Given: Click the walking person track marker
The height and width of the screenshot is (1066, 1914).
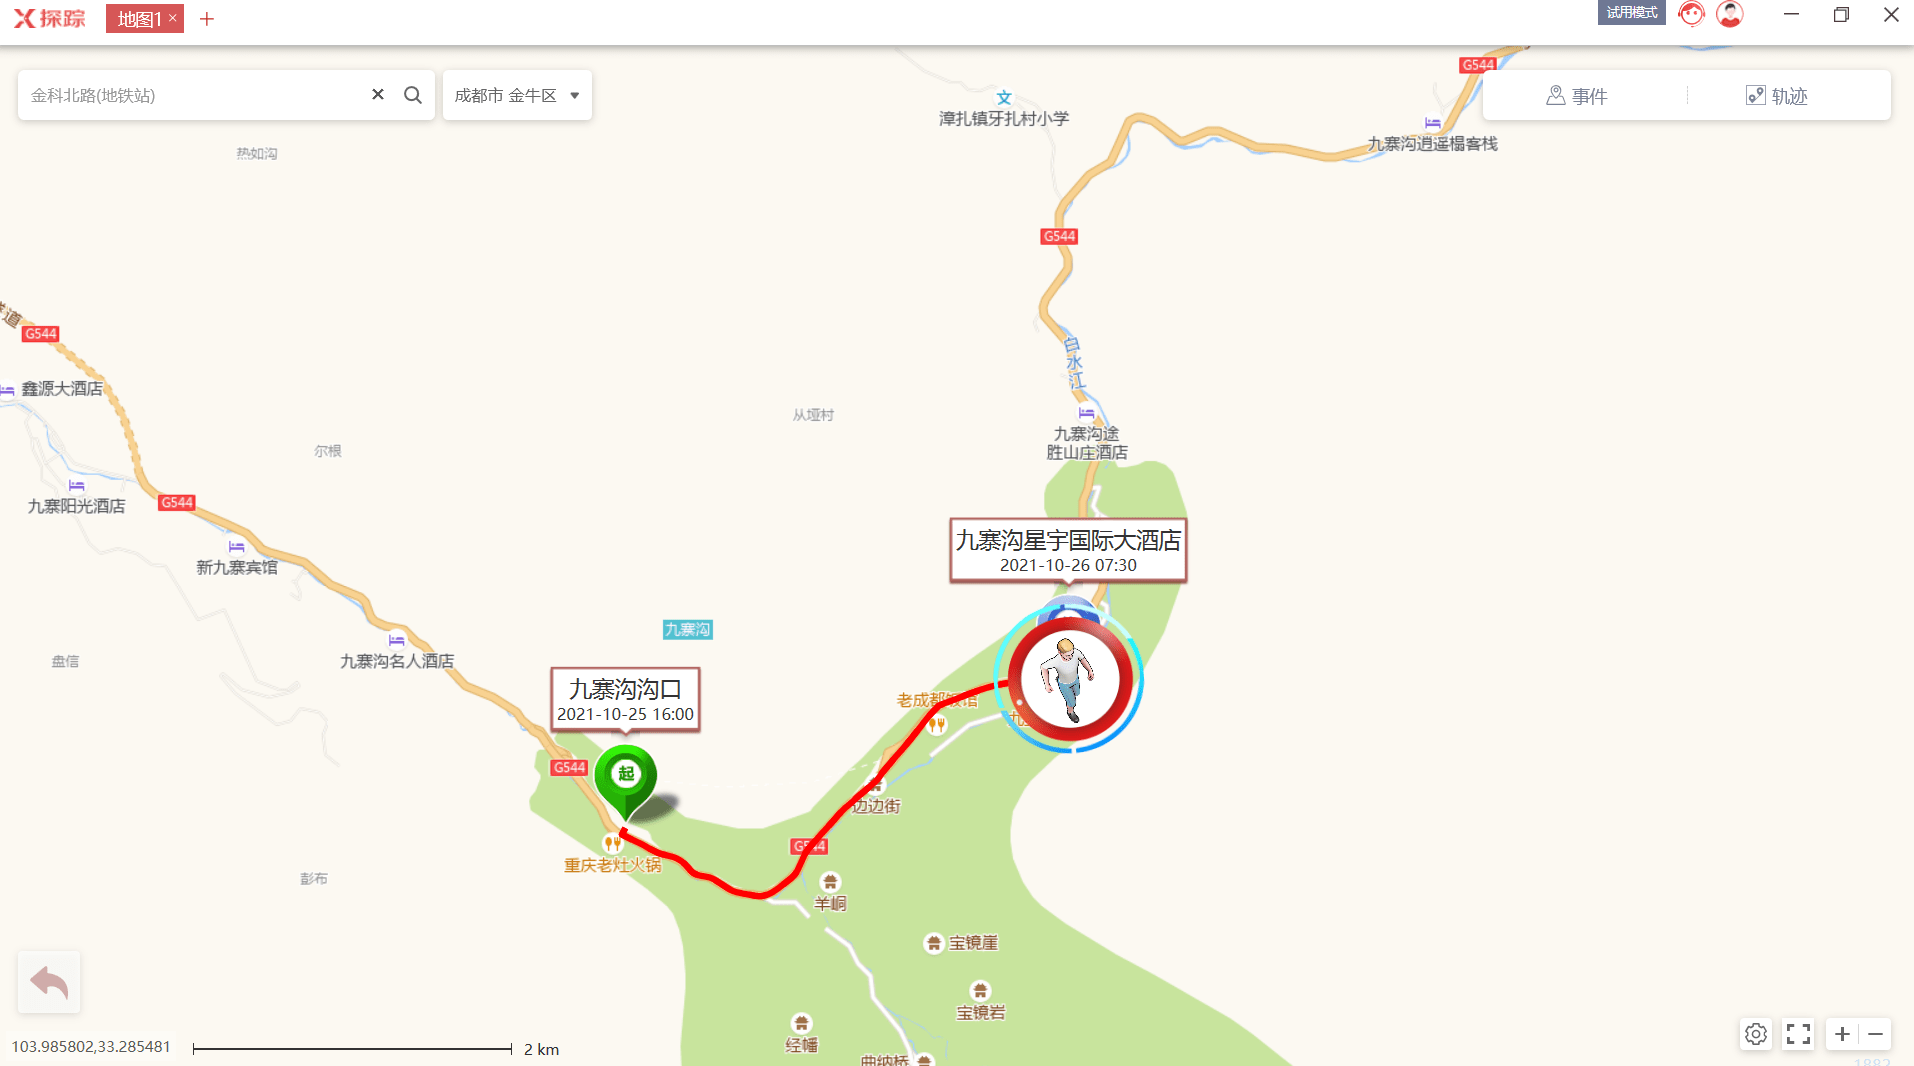Looking at the screenshot, I should tap(1070, 679).
